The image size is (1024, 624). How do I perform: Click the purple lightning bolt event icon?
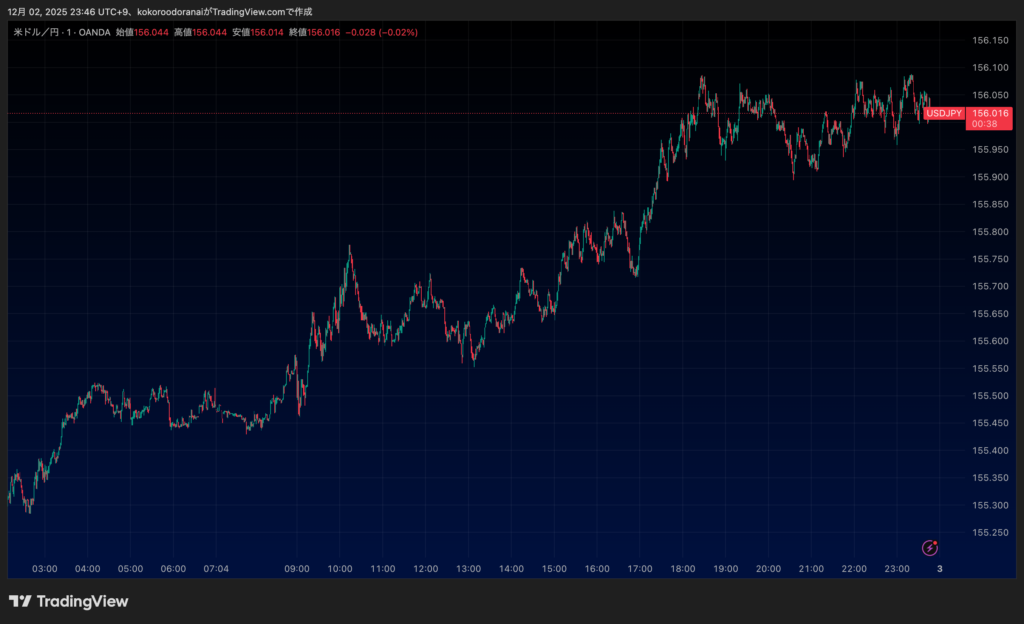(930, 547)
